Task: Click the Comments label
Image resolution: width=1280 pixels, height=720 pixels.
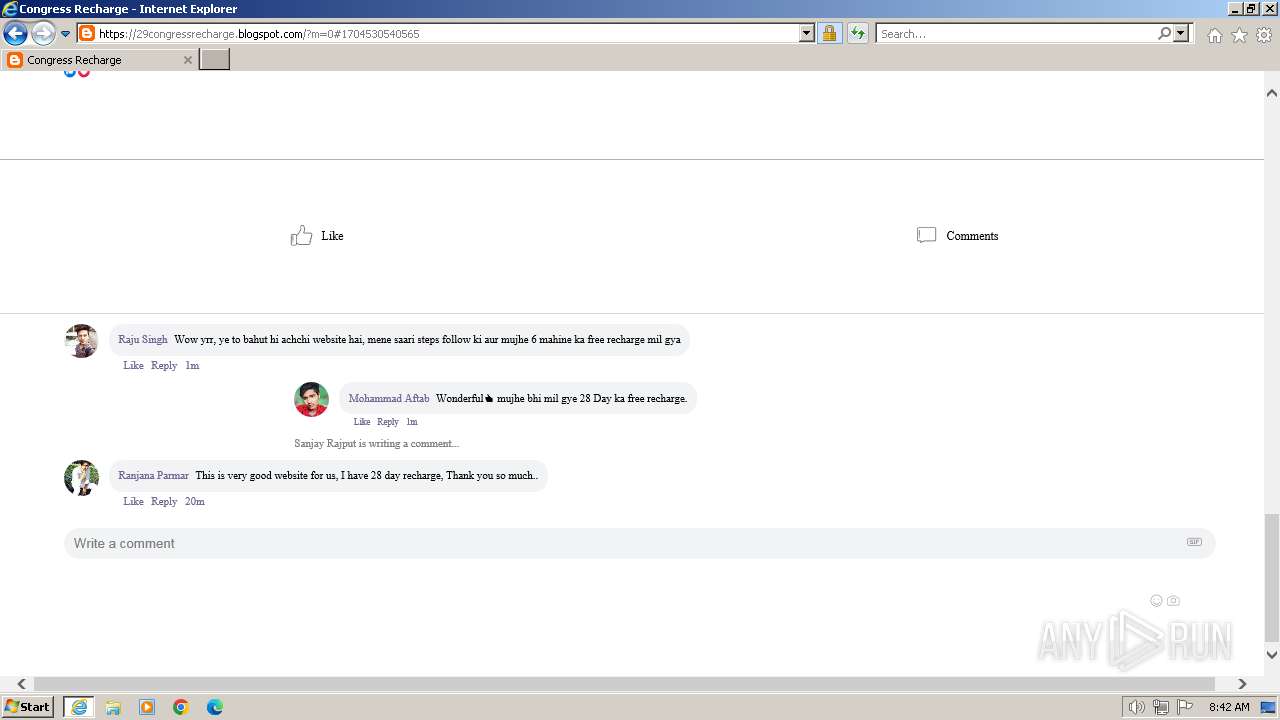Action: point(972,236)
